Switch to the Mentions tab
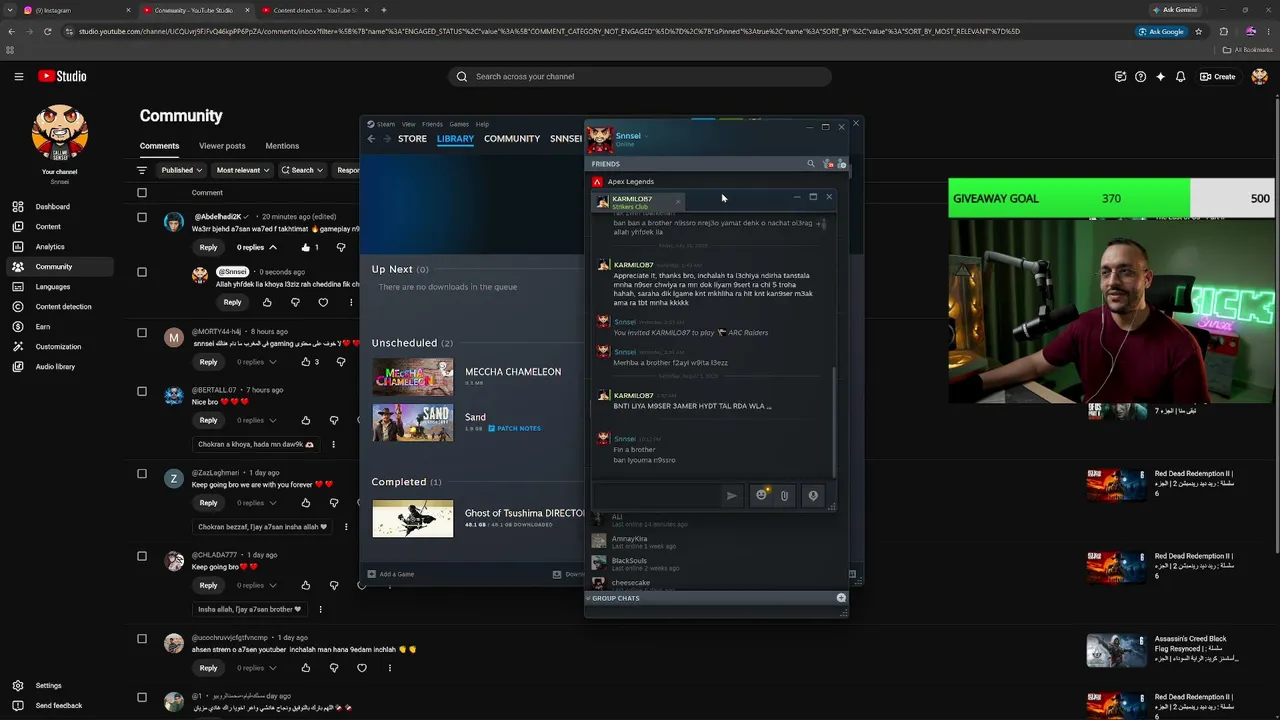The width and height of the screenshot is (1280, 720). [282, 146]
